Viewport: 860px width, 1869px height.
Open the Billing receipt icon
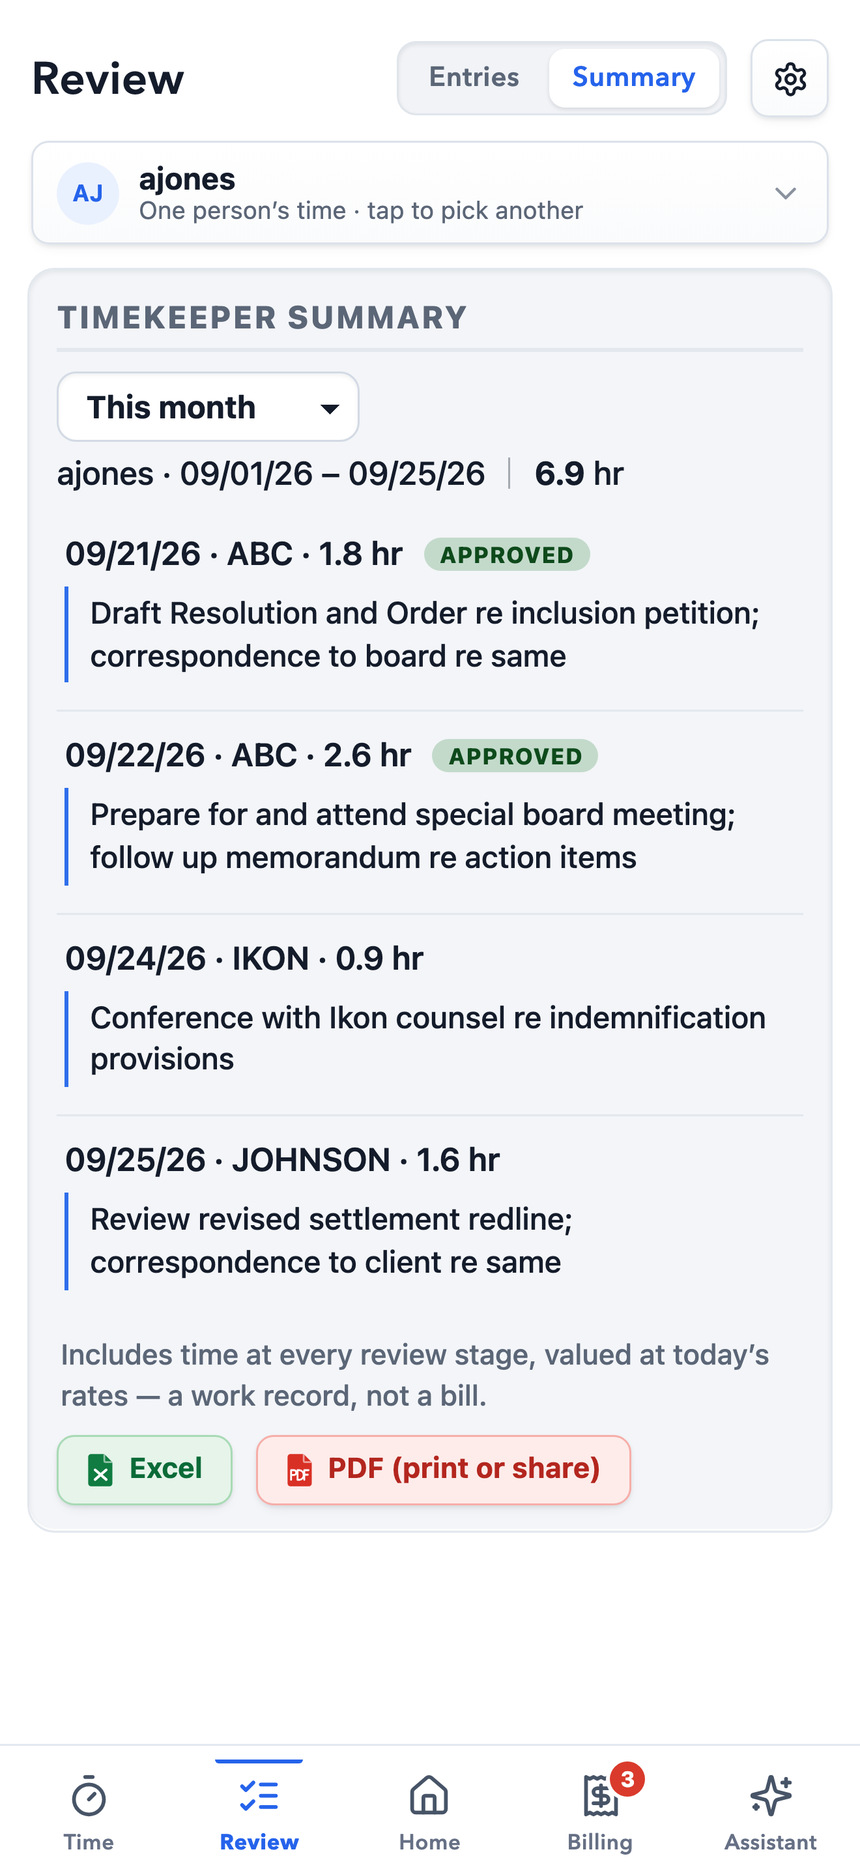(601, 1797)
